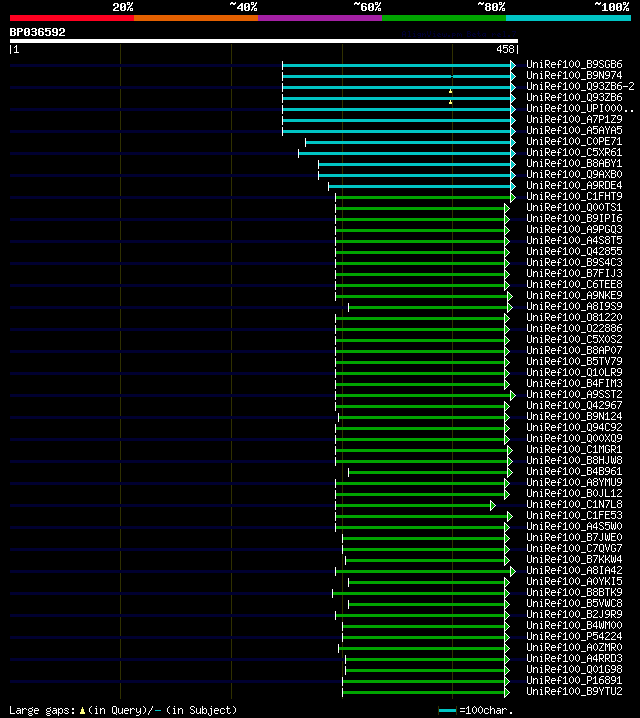The width and height of the screenshot is (640, 718).
Task: Click the cyan ~100% identity legend segment
Action: 569,18
